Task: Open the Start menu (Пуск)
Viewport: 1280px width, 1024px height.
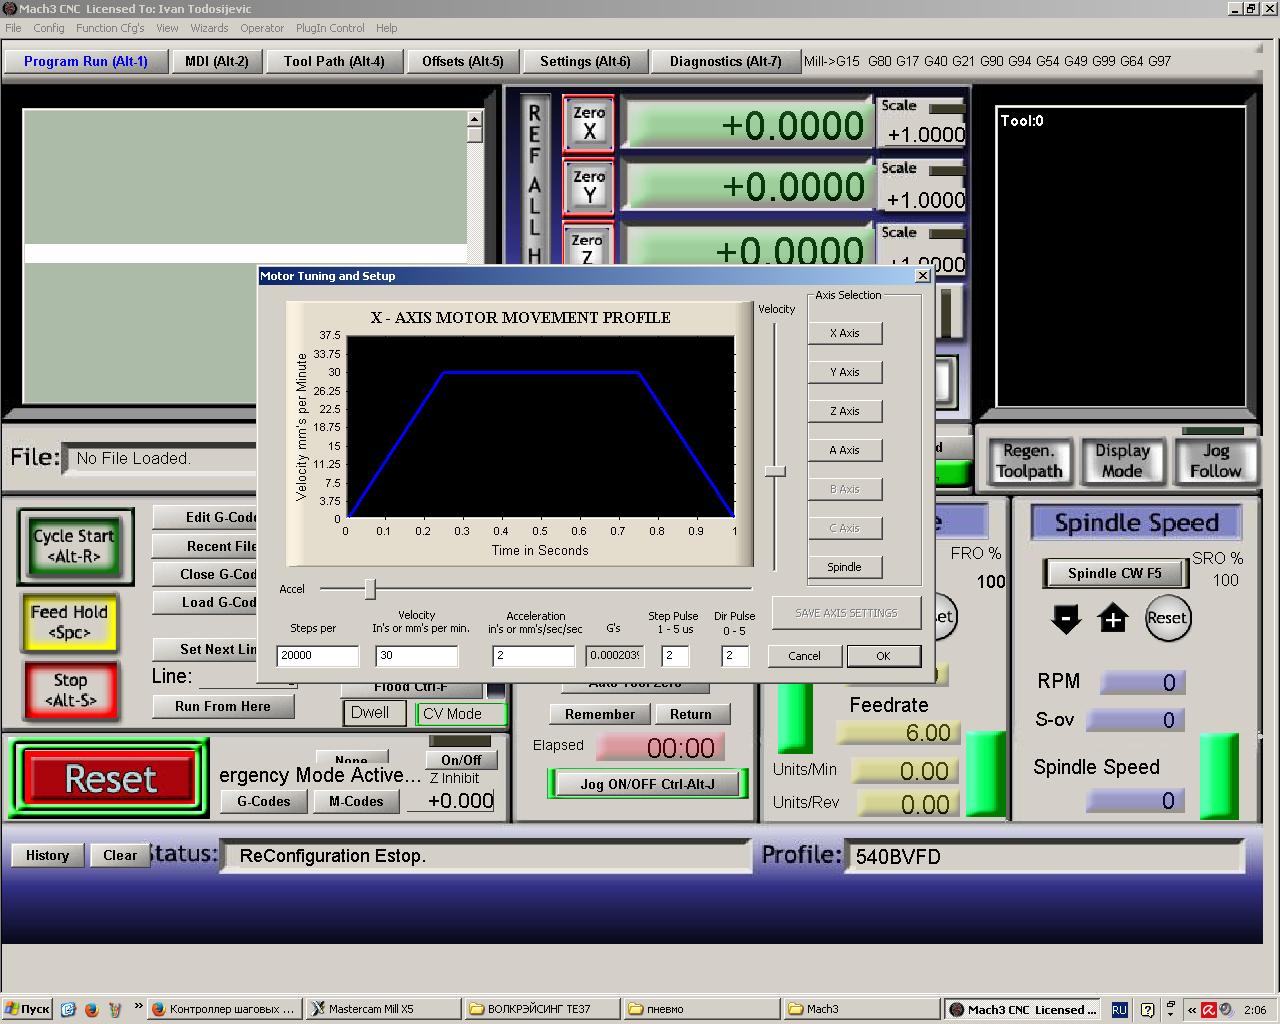Action: [x=27, y=1009]
